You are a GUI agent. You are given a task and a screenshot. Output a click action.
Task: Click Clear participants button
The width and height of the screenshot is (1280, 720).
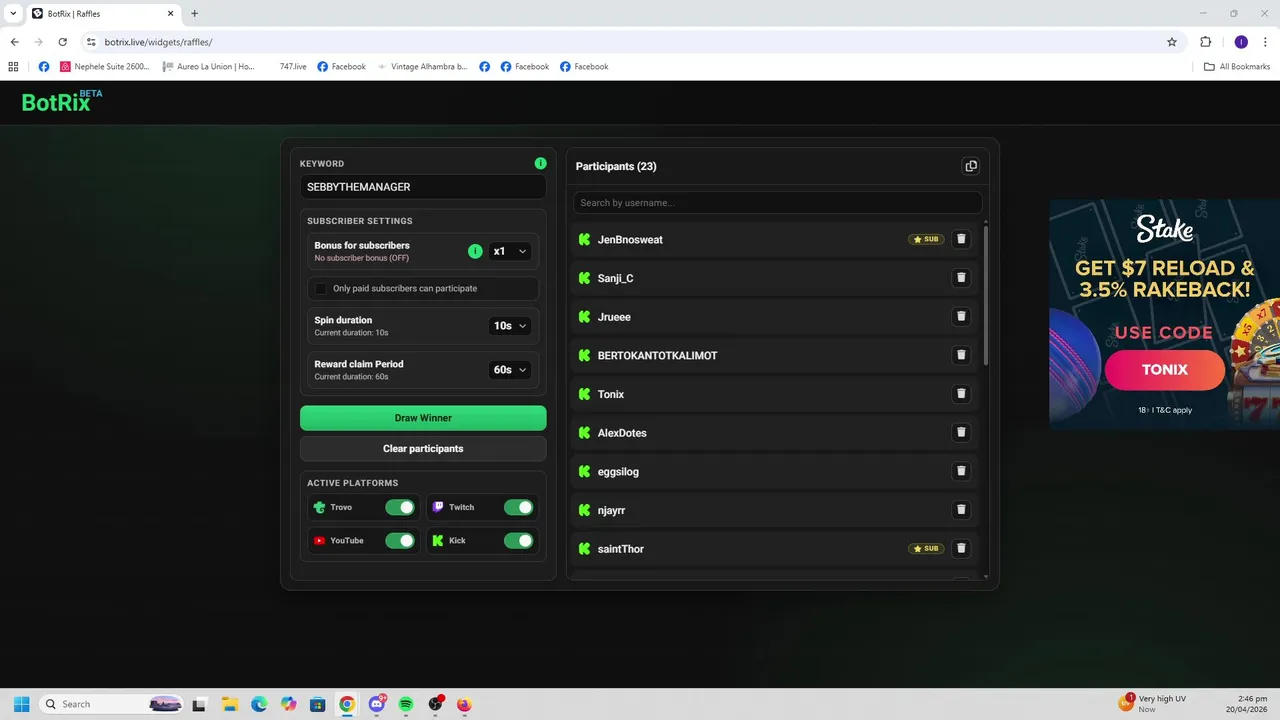pos(423,449)
